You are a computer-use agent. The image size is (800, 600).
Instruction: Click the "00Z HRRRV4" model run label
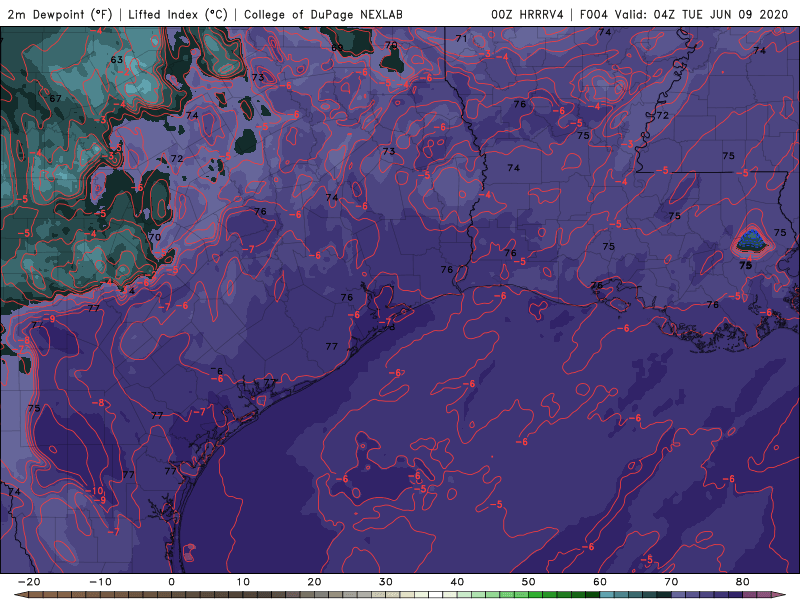click(527, 15)
